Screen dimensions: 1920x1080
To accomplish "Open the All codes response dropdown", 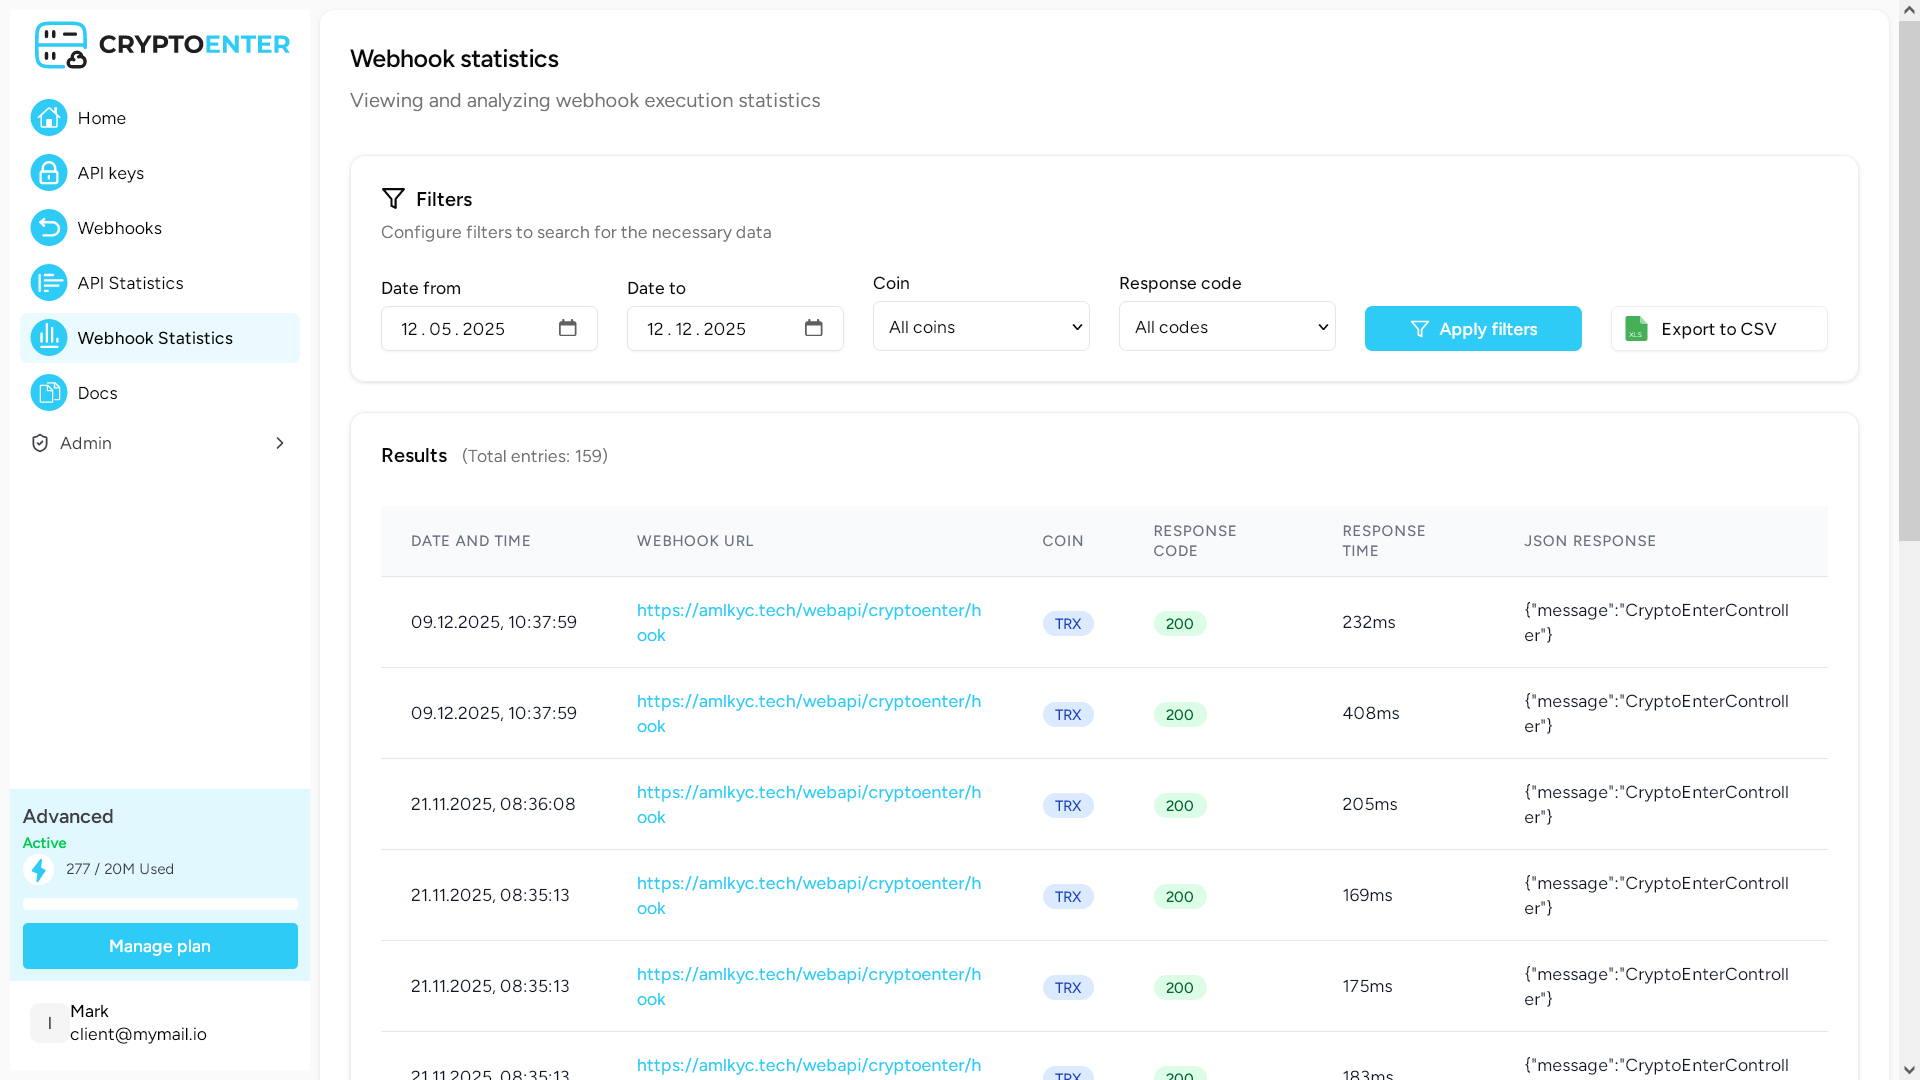I will pos(1226,327).
